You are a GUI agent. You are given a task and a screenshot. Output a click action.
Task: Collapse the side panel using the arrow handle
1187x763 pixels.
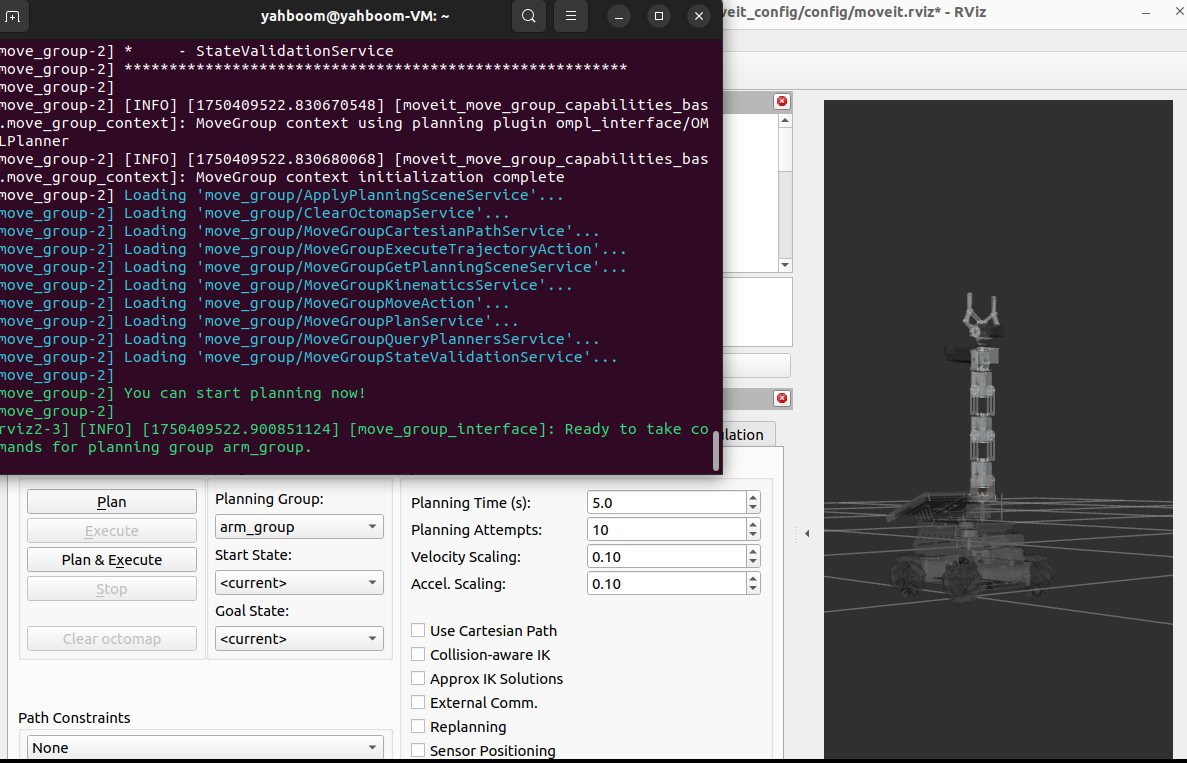807,534
